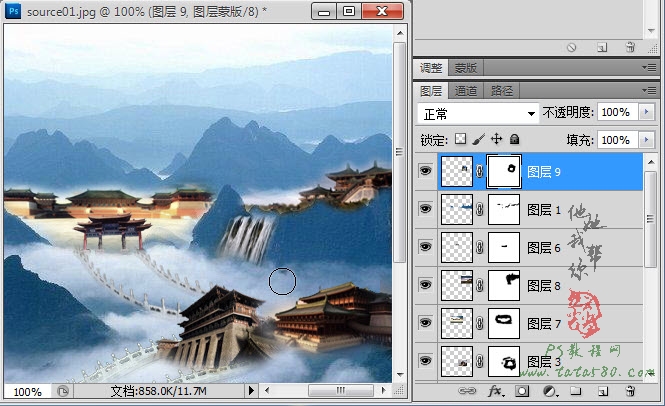Click the chain link icon on 图层 3
Screen dimensions: 665x406
(480, 361)
